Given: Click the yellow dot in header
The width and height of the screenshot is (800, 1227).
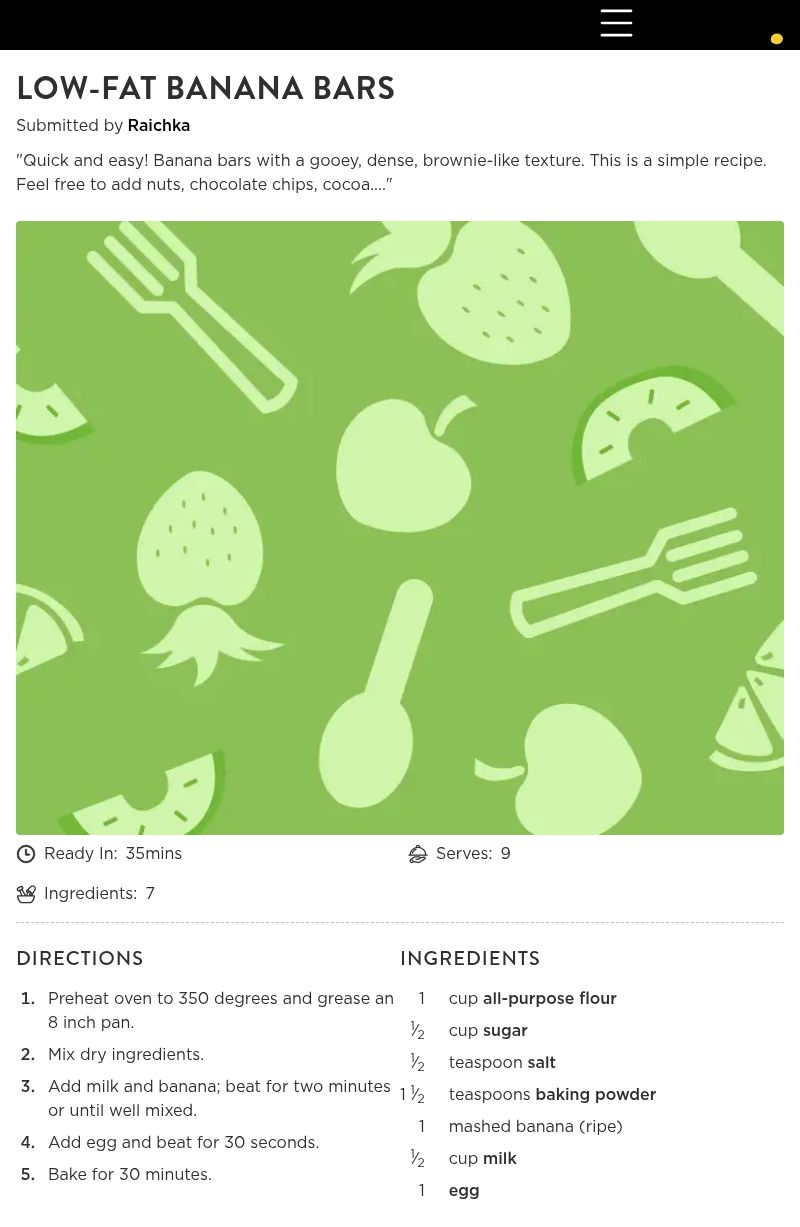Looking at the screenshot, I should [776, 39].
